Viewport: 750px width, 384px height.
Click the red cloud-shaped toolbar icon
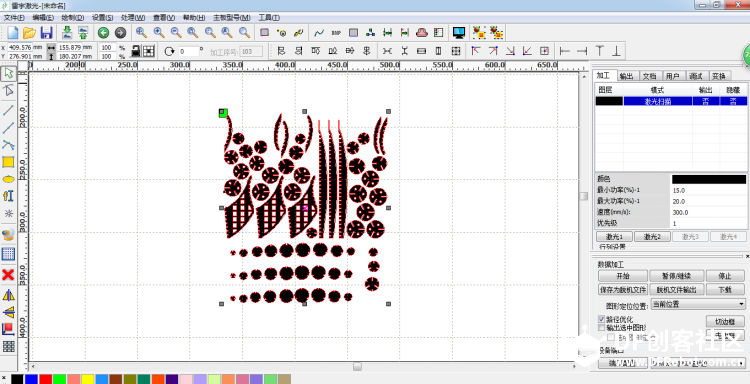[422, 33]
